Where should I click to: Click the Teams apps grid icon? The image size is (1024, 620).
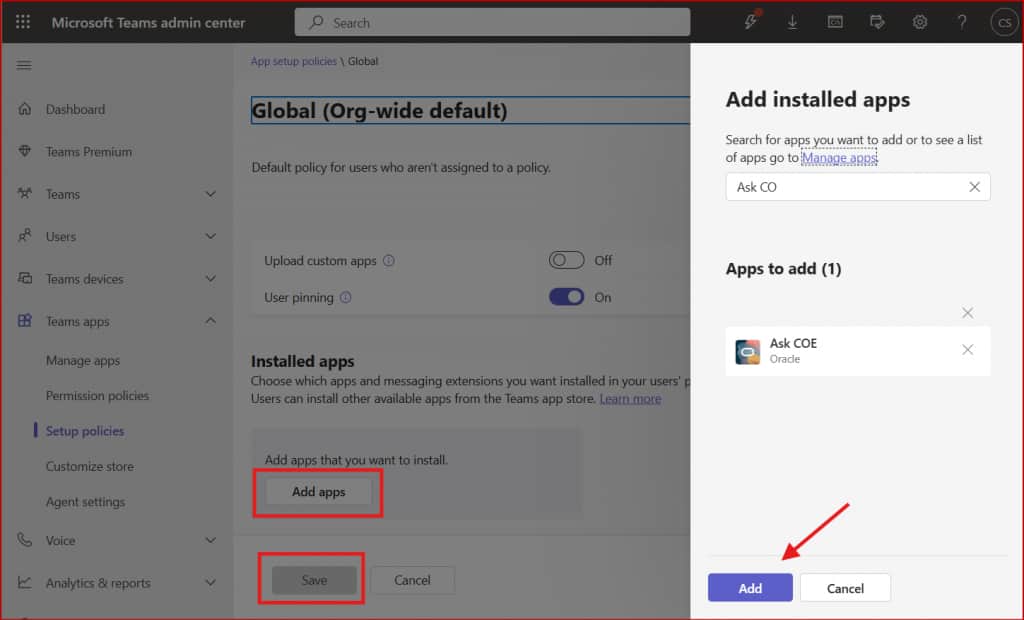(25, 321)
